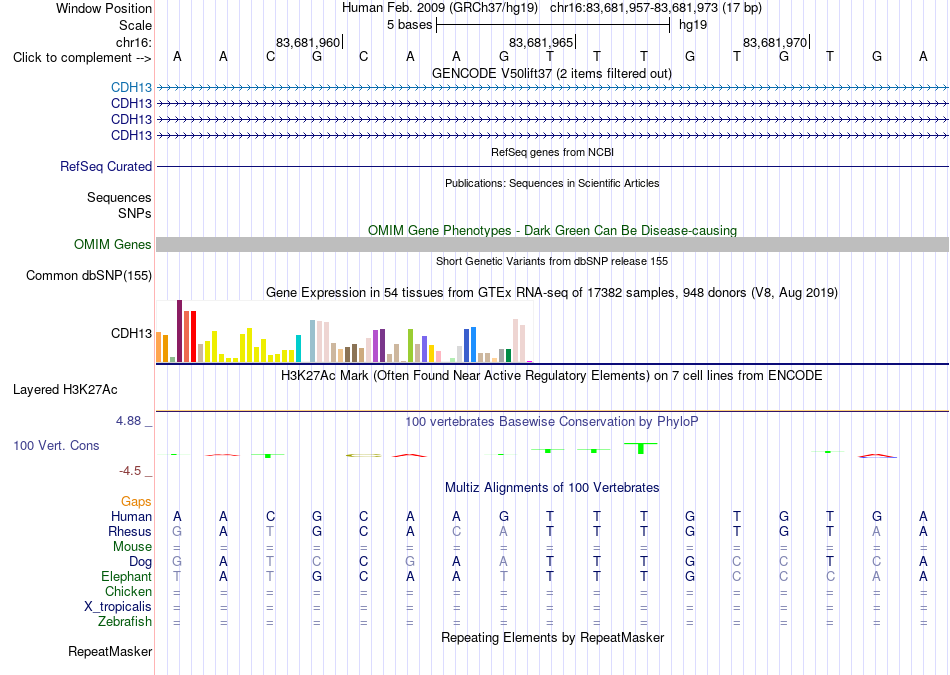Open the GTEx CDH13 expression bar chart
The height and width of the screenshot is (675, 950).
click(x=344, y=331)
